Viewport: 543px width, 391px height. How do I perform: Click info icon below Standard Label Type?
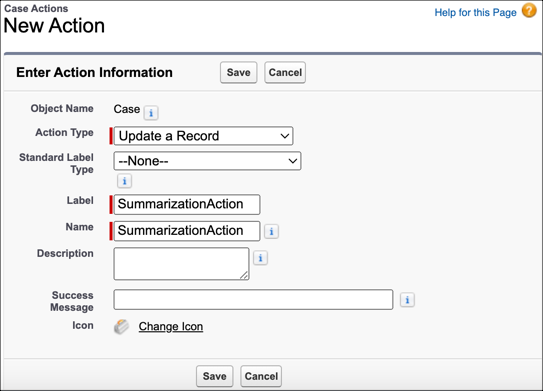(x=124, y=181)
